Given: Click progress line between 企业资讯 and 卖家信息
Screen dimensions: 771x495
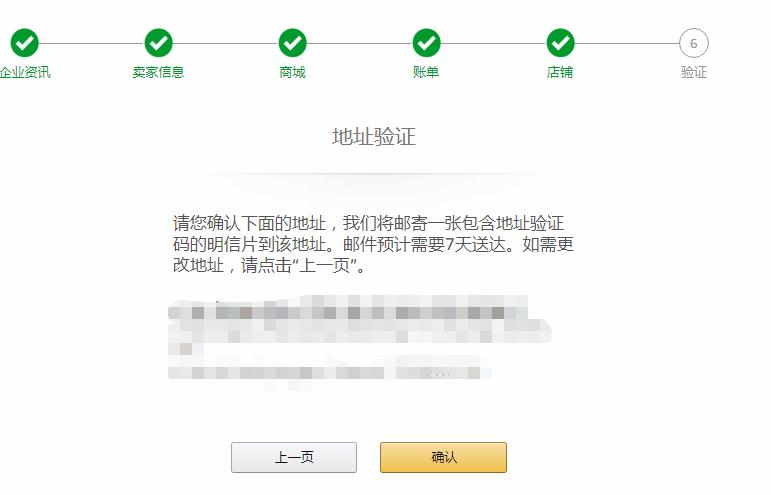Looking at the screenshot, I should coord(91,43).
